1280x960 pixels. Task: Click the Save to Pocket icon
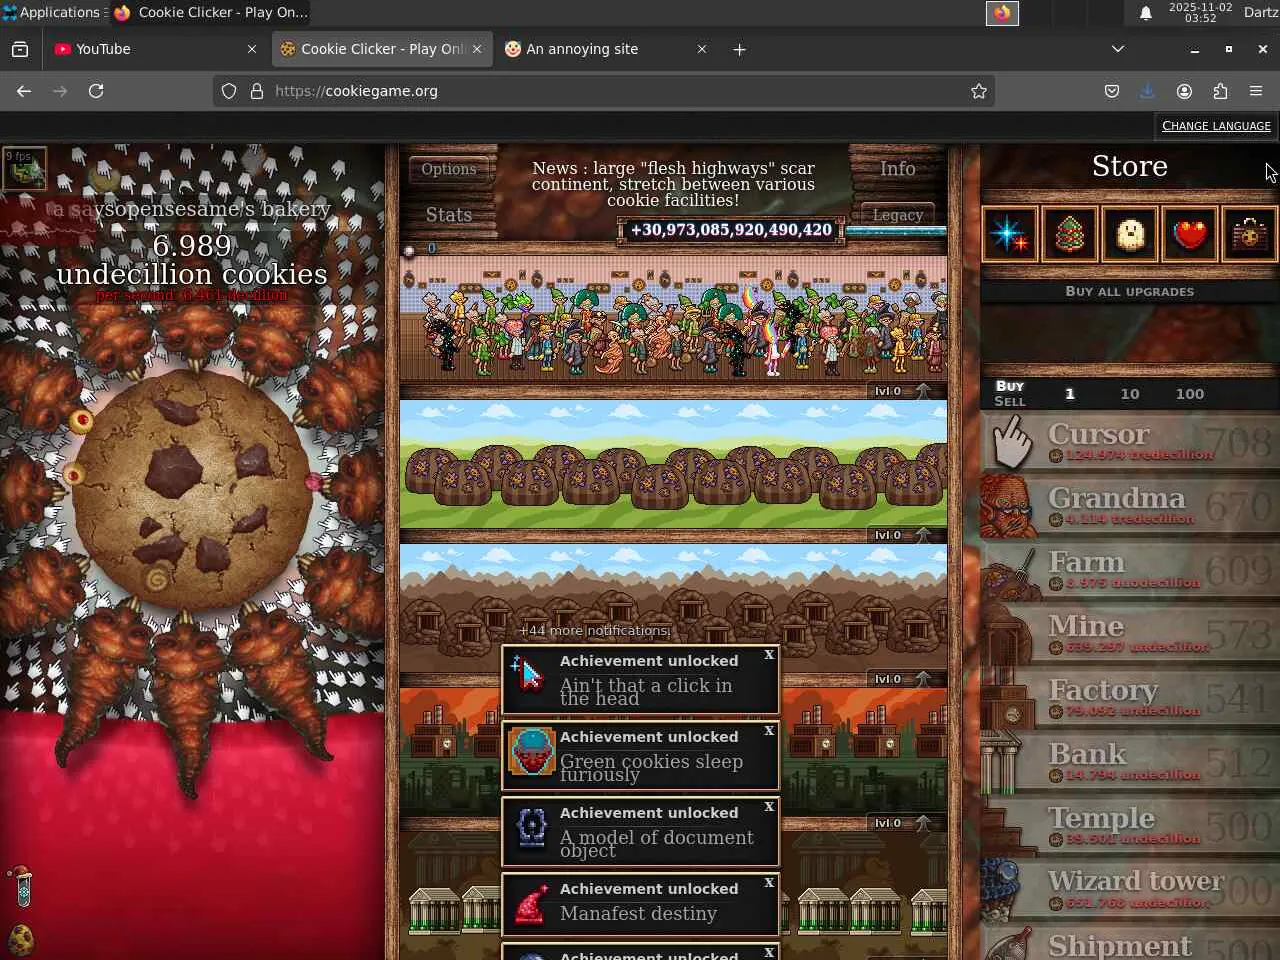click(x=1112, y=91)
